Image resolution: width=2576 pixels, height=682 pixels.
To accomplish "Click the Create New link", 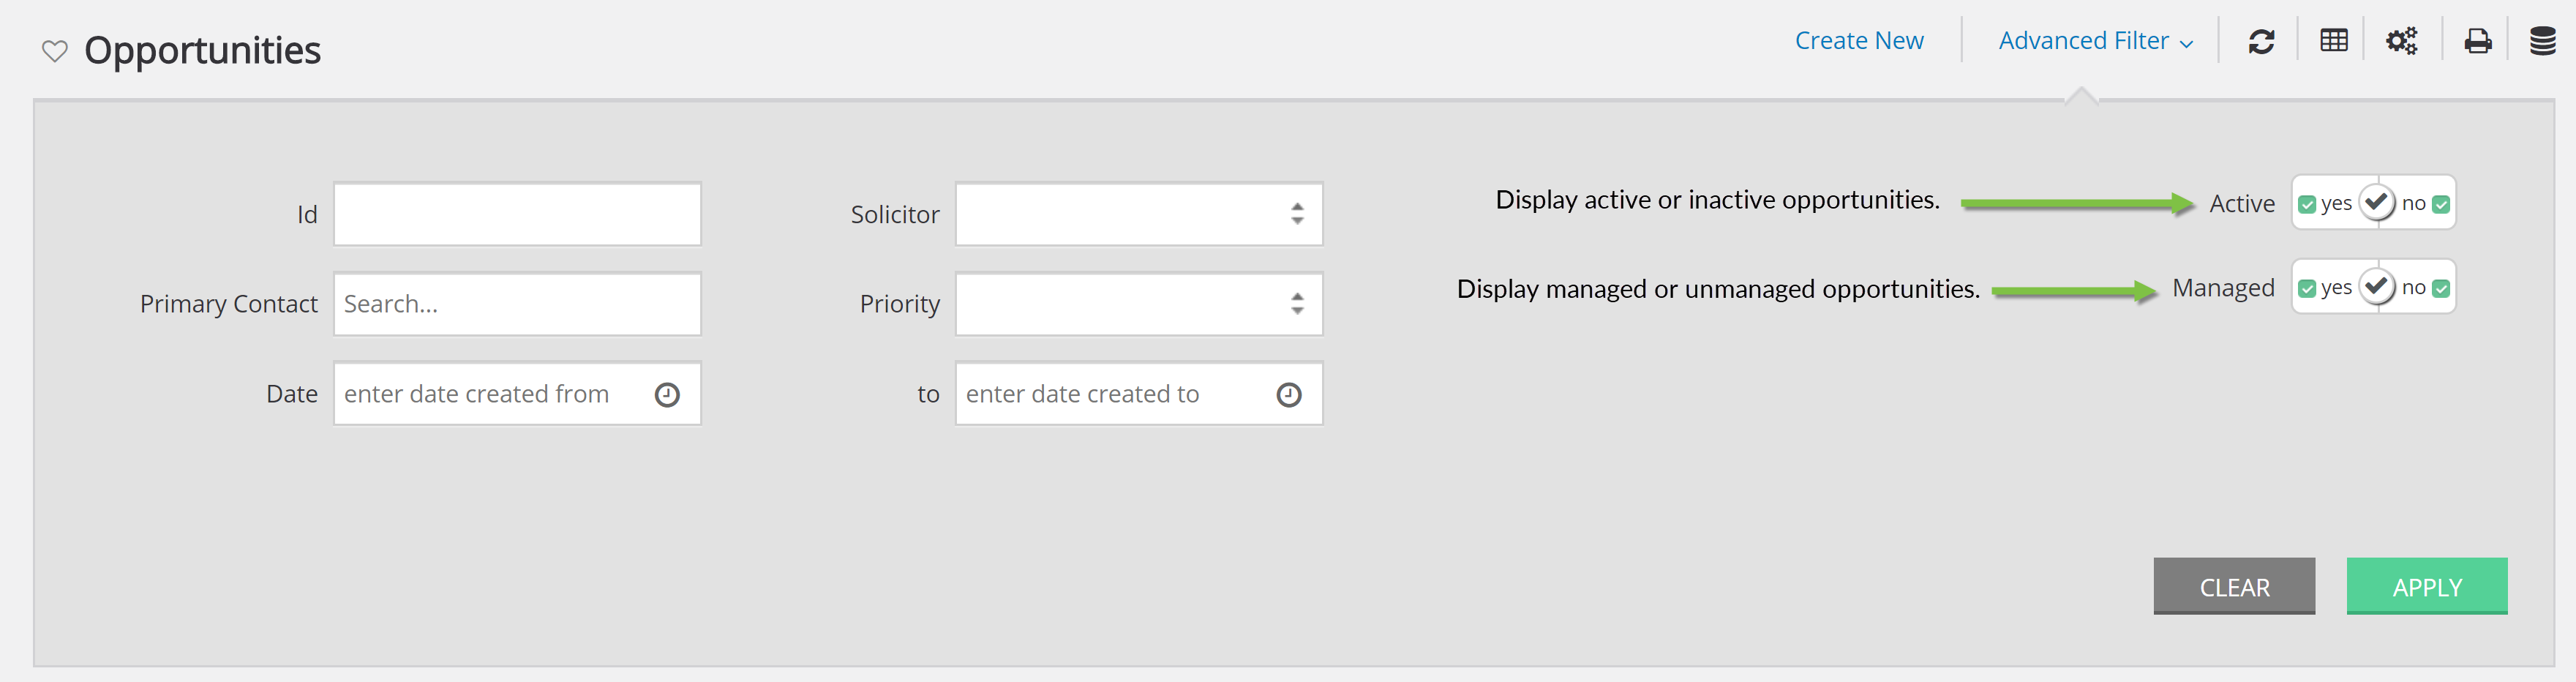I will [x=1859, y=41].
